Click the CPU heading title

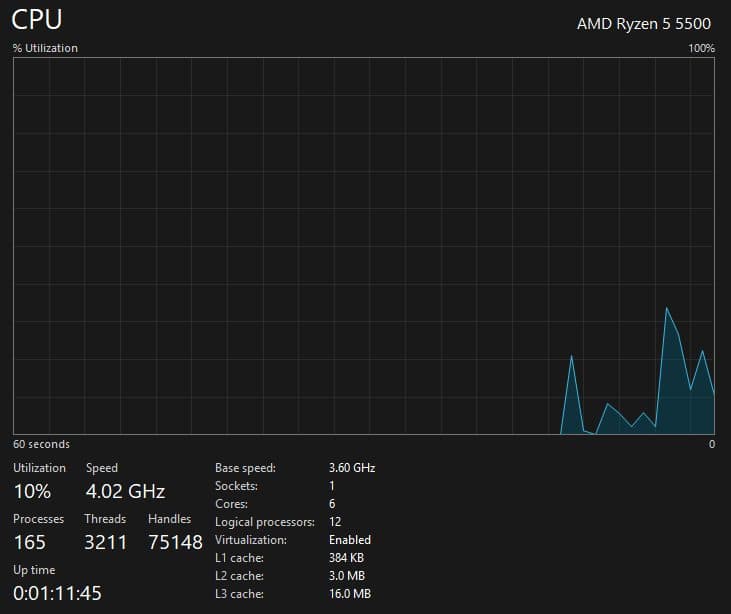[36, 20]
